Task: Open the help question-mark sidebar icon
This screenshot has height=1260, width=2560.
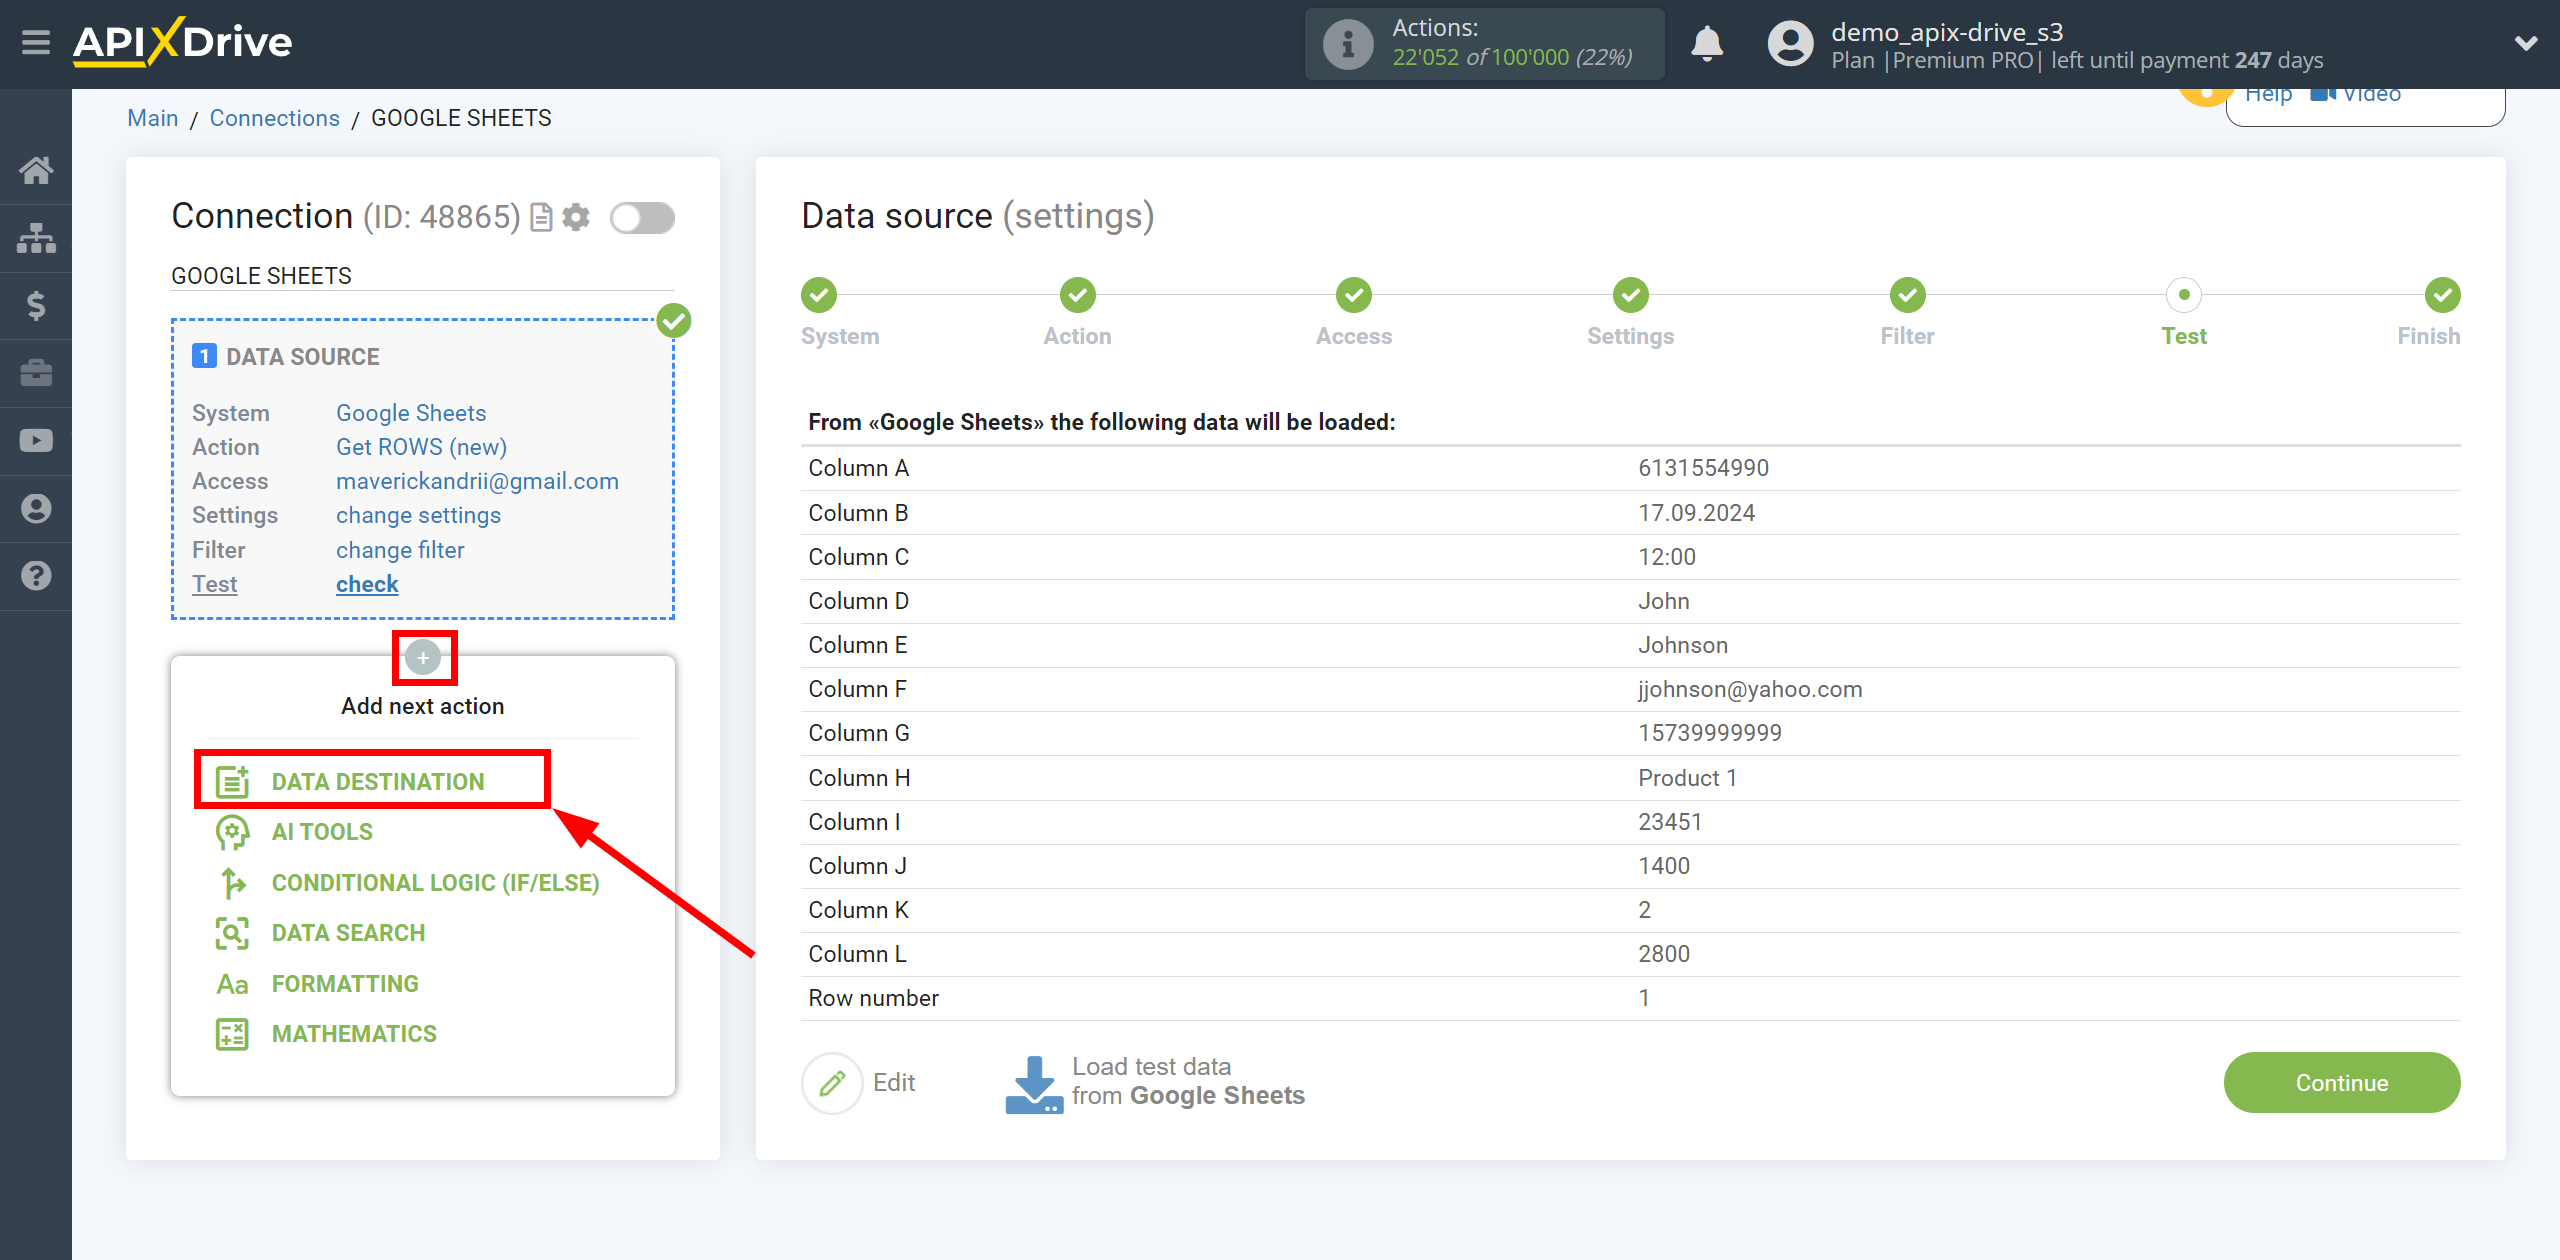Action: click(x=36, y=576)
